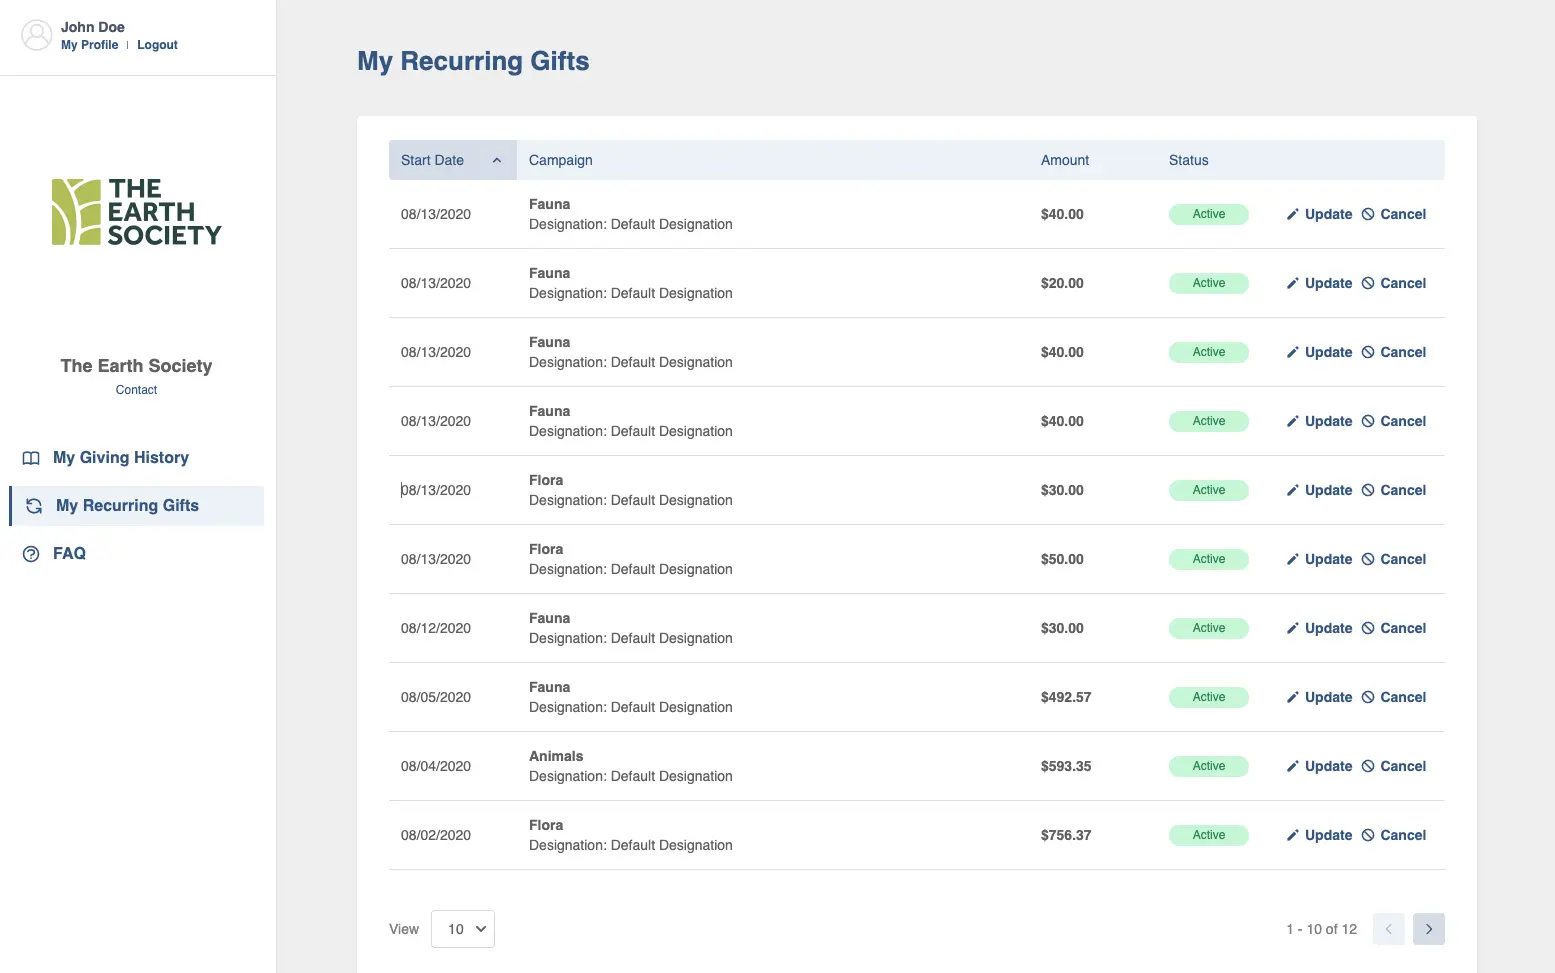Sort by Start Date column arrow

pos(496,160)
